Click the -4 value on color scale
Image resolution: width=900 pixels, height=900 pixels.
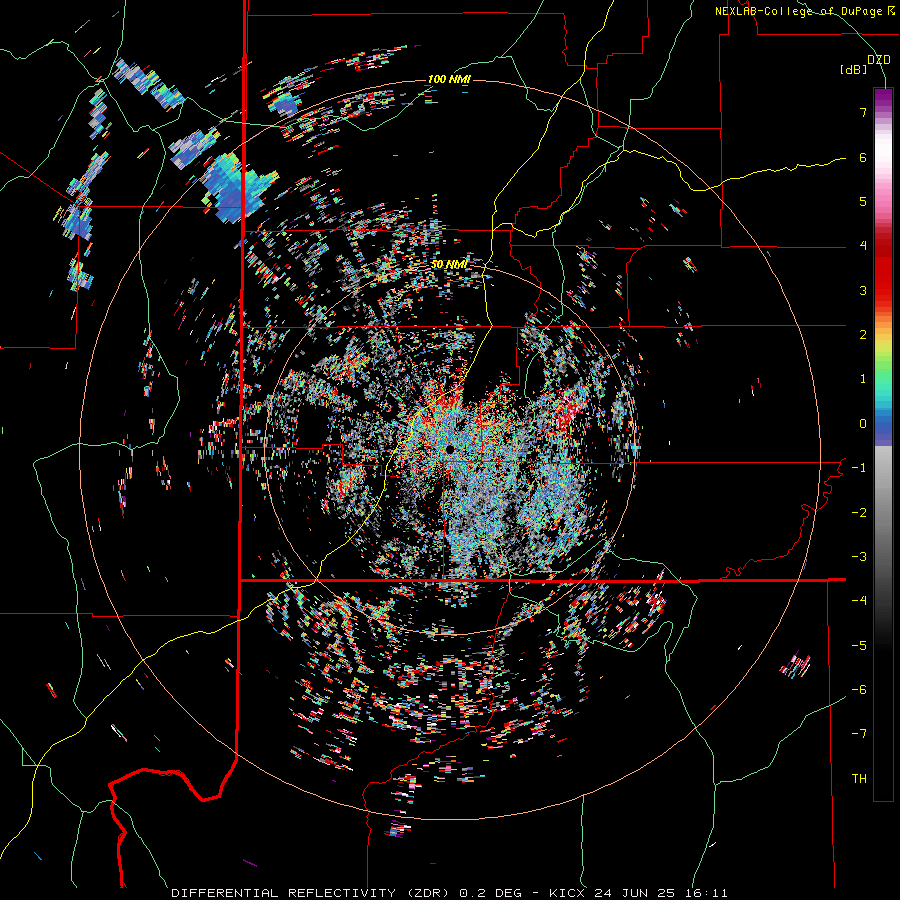859,600
